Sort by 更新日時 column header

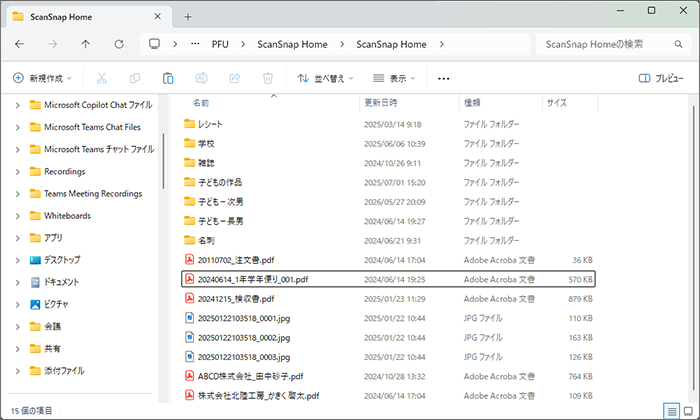pyautogui.click(x=380, y=103)
